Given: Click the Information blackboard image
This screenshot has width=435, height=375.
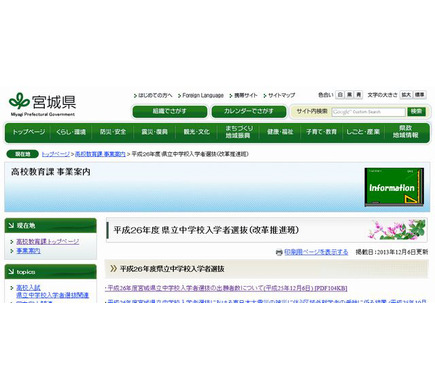Looking at the screenshot, I should 394,187.
